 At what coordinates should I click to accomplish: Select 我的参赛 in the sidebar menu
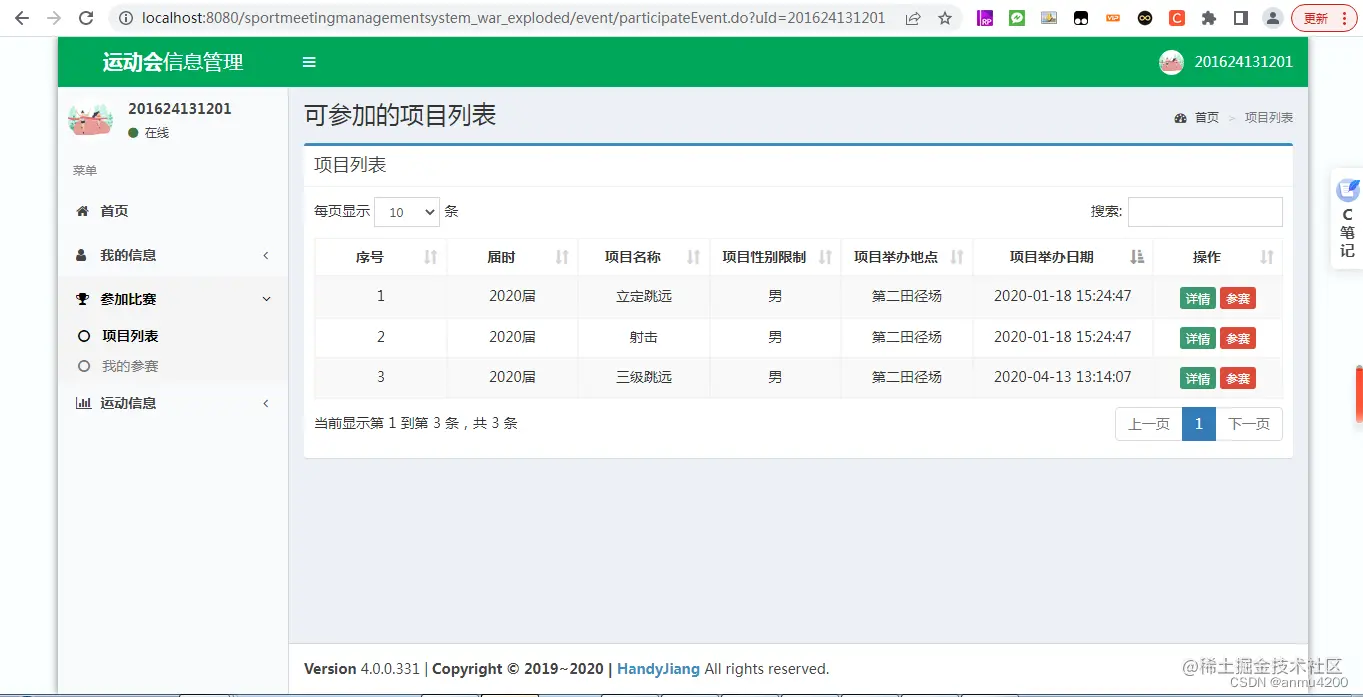(128, 366)
